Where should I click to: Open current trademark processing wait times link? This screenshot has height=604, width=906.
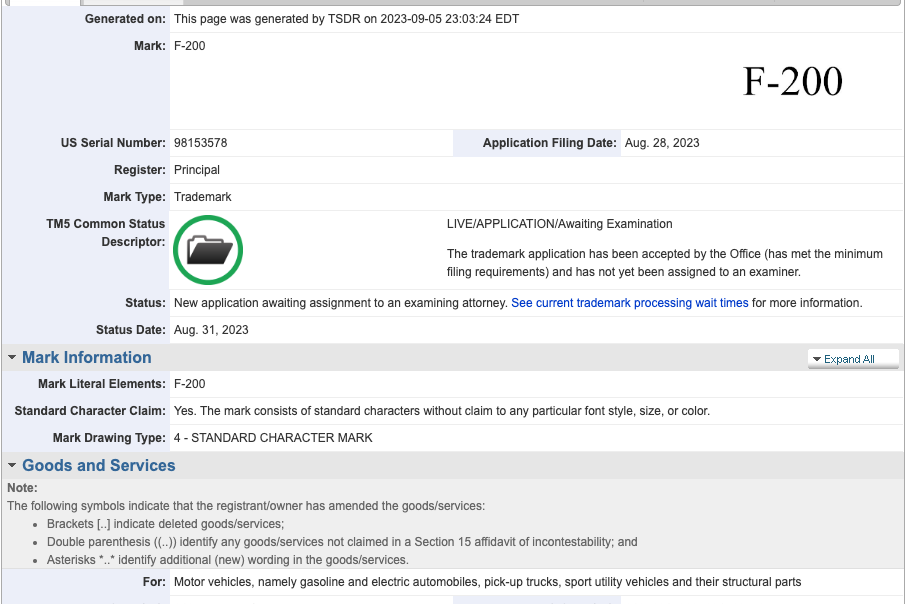tap(629, 303)
